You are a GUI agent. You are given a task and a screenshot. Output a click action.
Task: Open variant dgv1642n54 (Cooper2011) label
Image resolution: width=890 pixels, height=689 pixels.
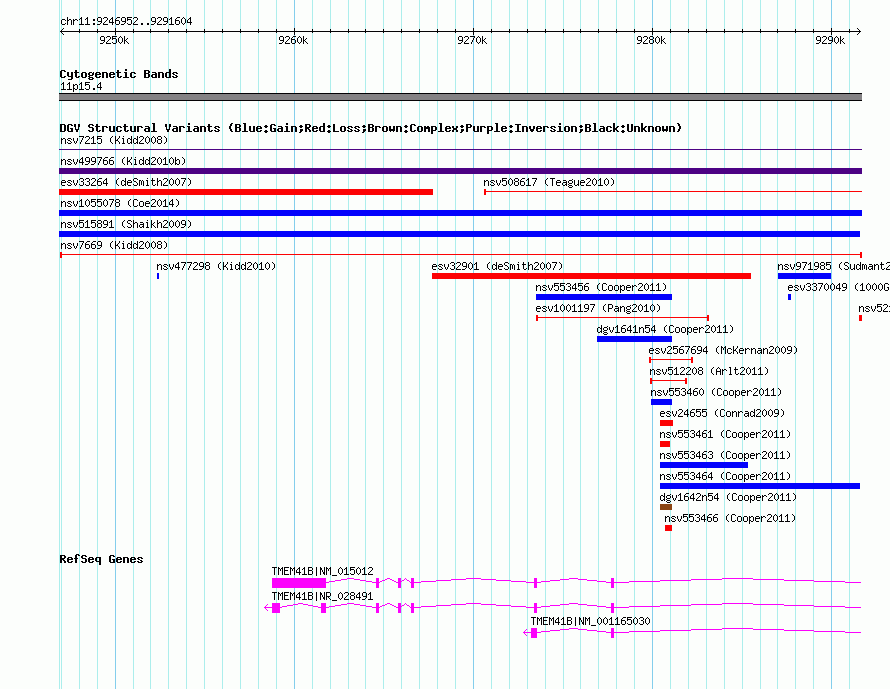pyautogui.click(x=728, y=497)
